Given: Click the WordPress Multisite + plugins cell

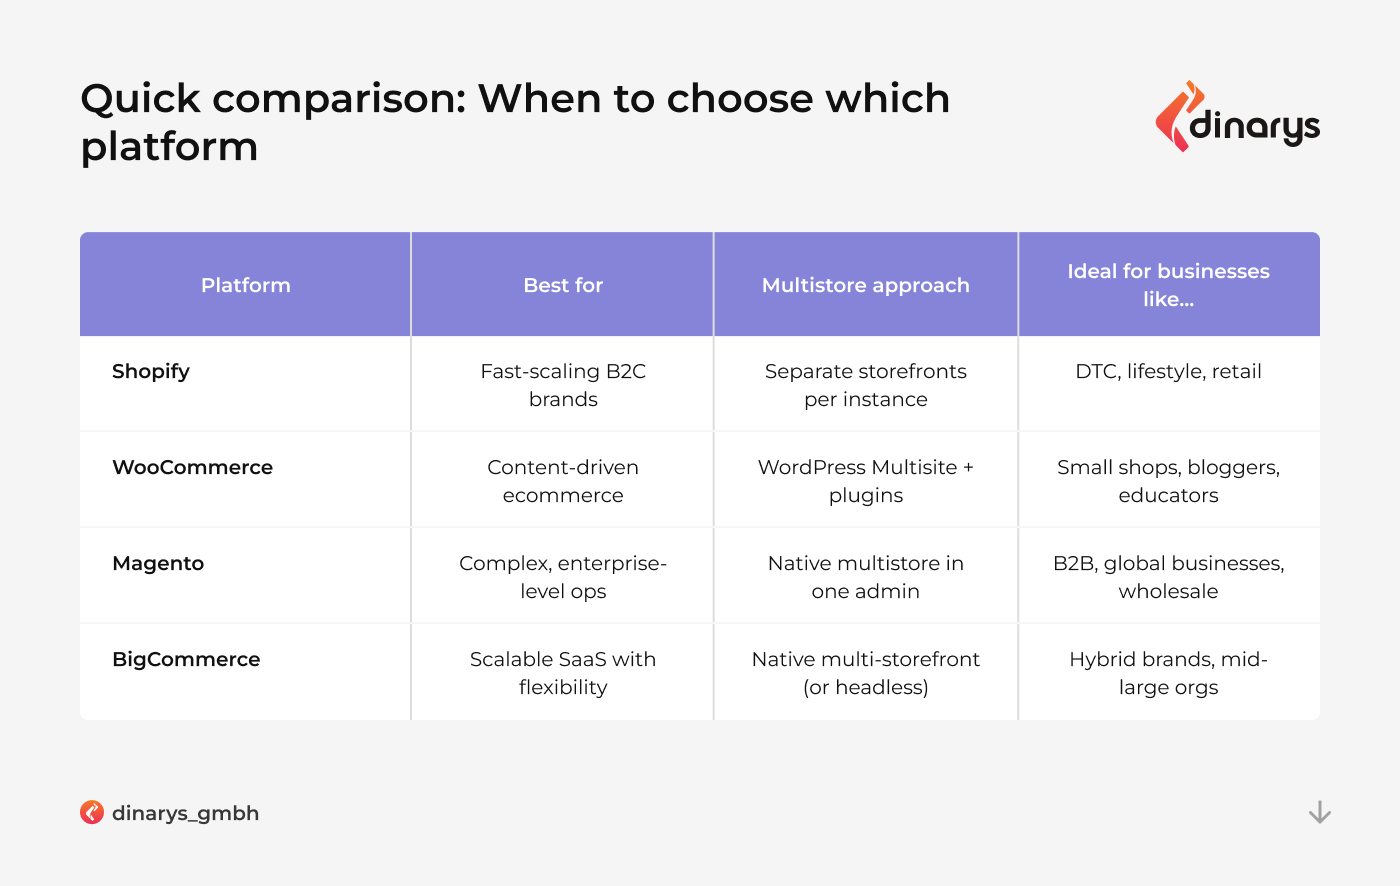Looking at the screenshot, I should click(866, 481).
